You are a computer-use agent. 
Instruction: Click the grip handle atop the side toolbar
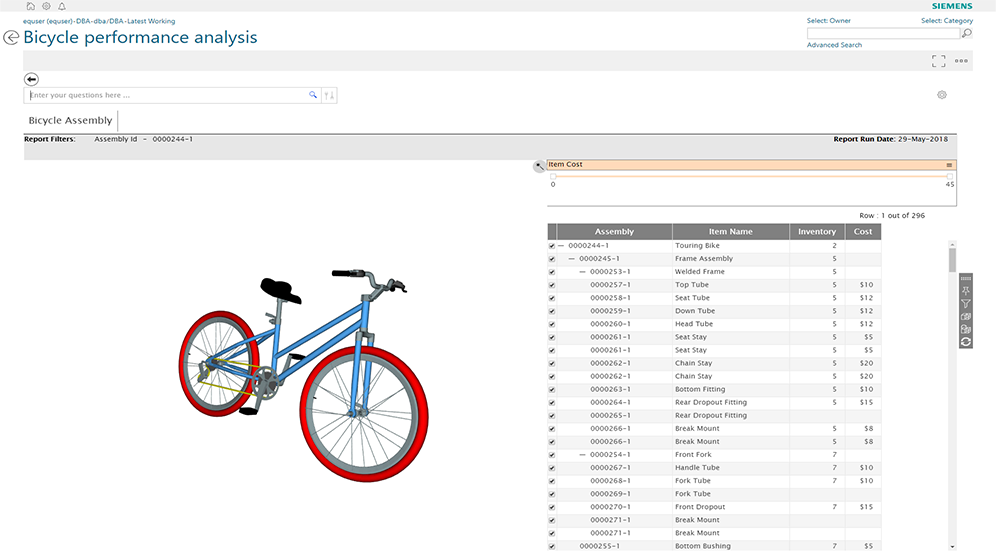click(x=966, y=279)
